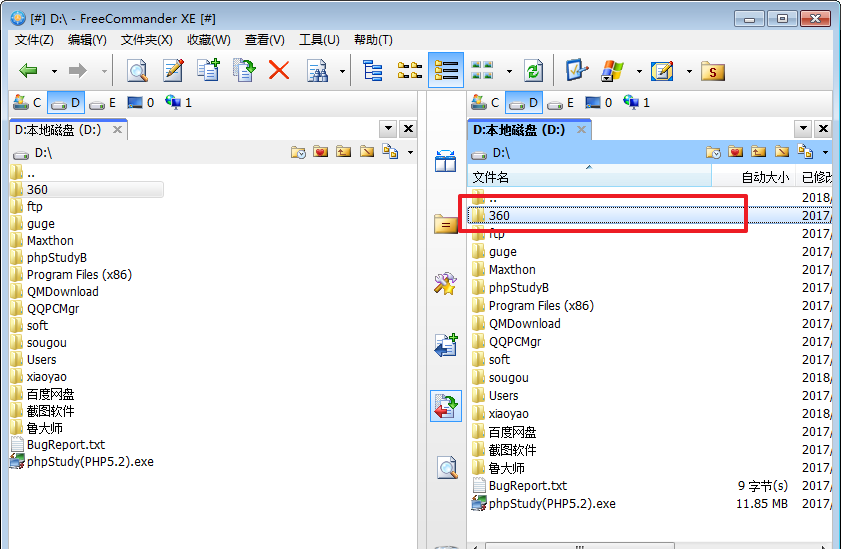Click the yellow S folder icon
The image size is (841, 549).
coord(713,71)
